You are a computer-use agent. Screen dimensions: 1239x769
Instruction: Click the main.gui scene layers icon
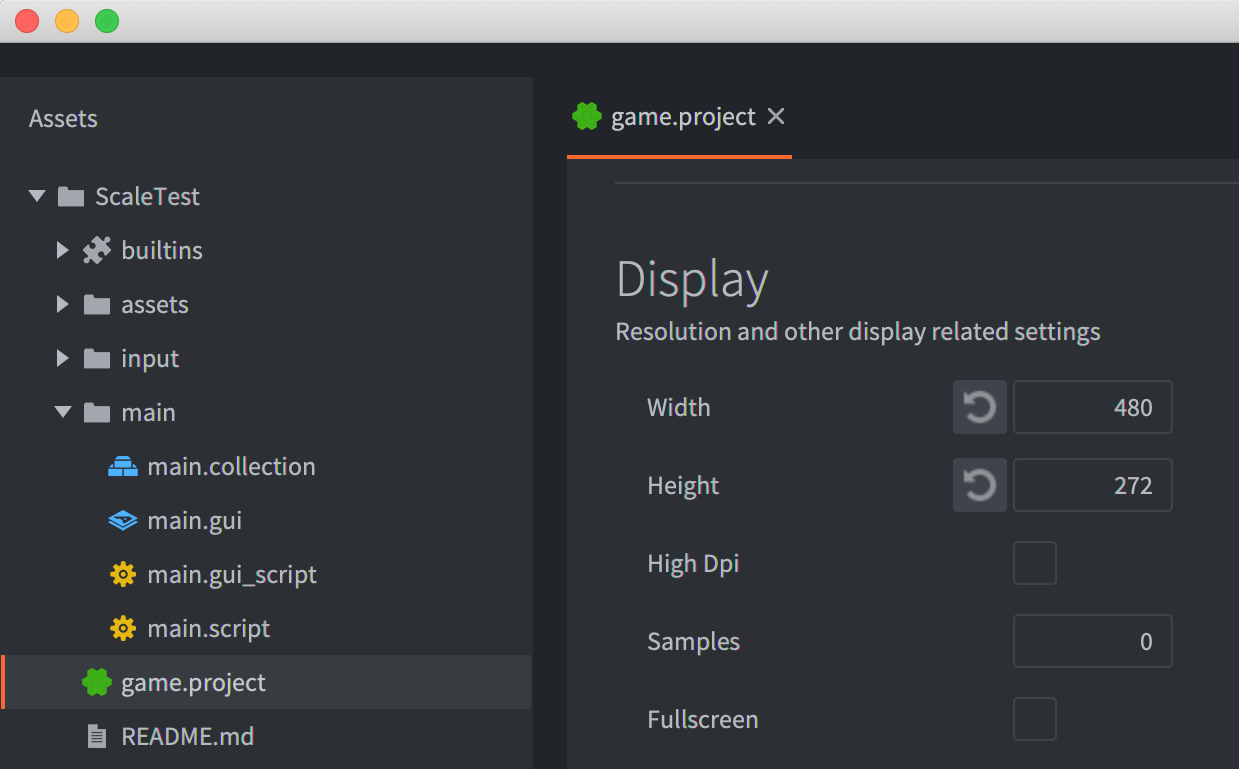coord(122,520)
